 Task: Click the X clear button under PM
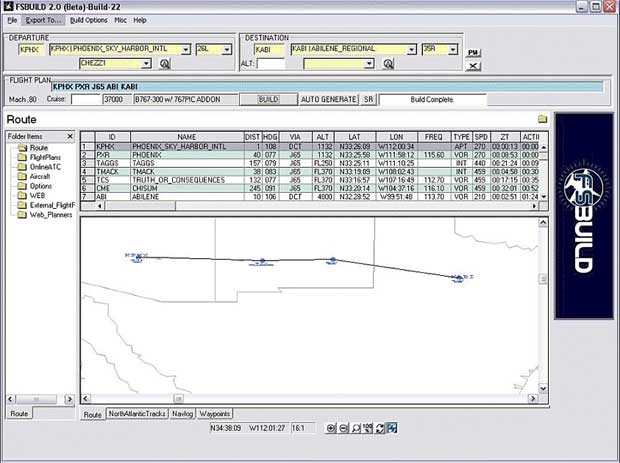tap(473, 66)
